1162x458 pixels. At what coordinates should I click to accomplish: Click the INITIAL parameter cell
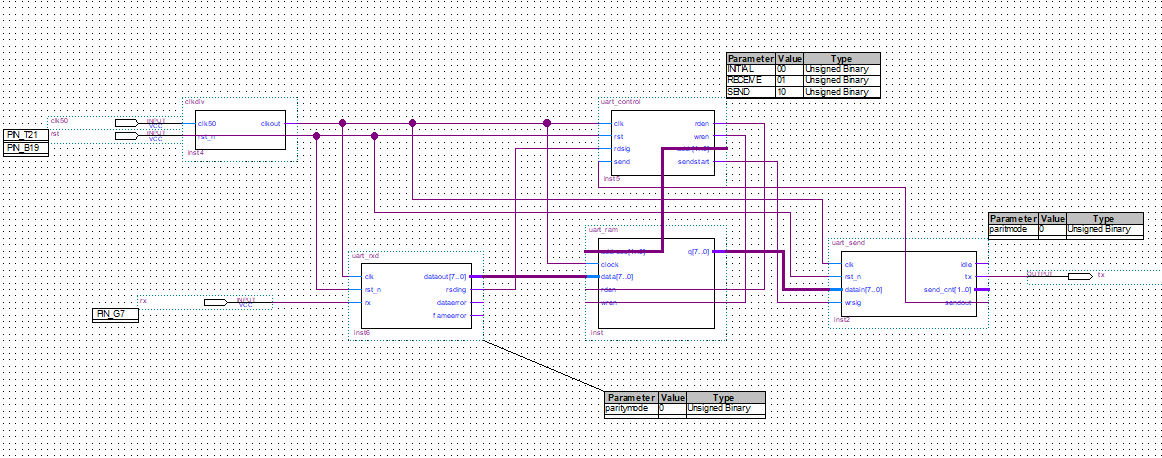751,70
